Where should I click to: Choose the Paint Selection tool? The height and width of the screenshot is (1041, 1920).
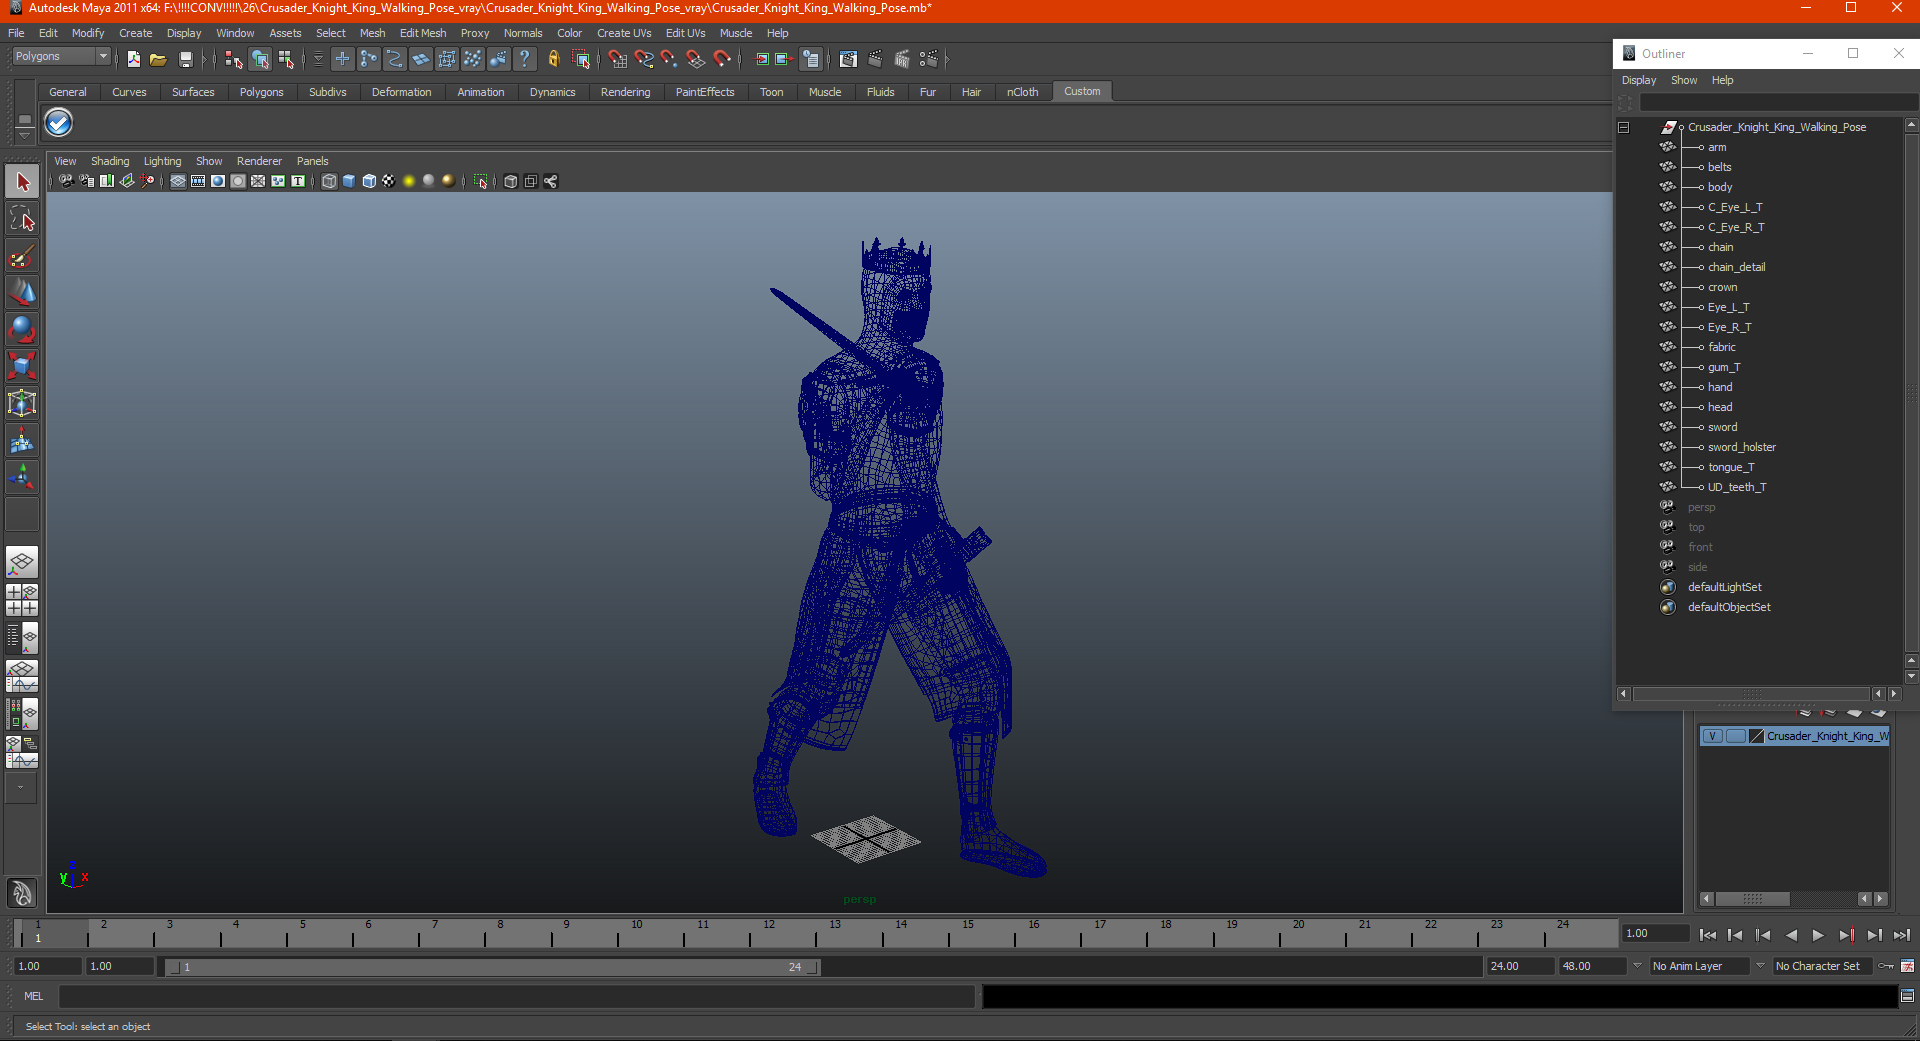22,256
